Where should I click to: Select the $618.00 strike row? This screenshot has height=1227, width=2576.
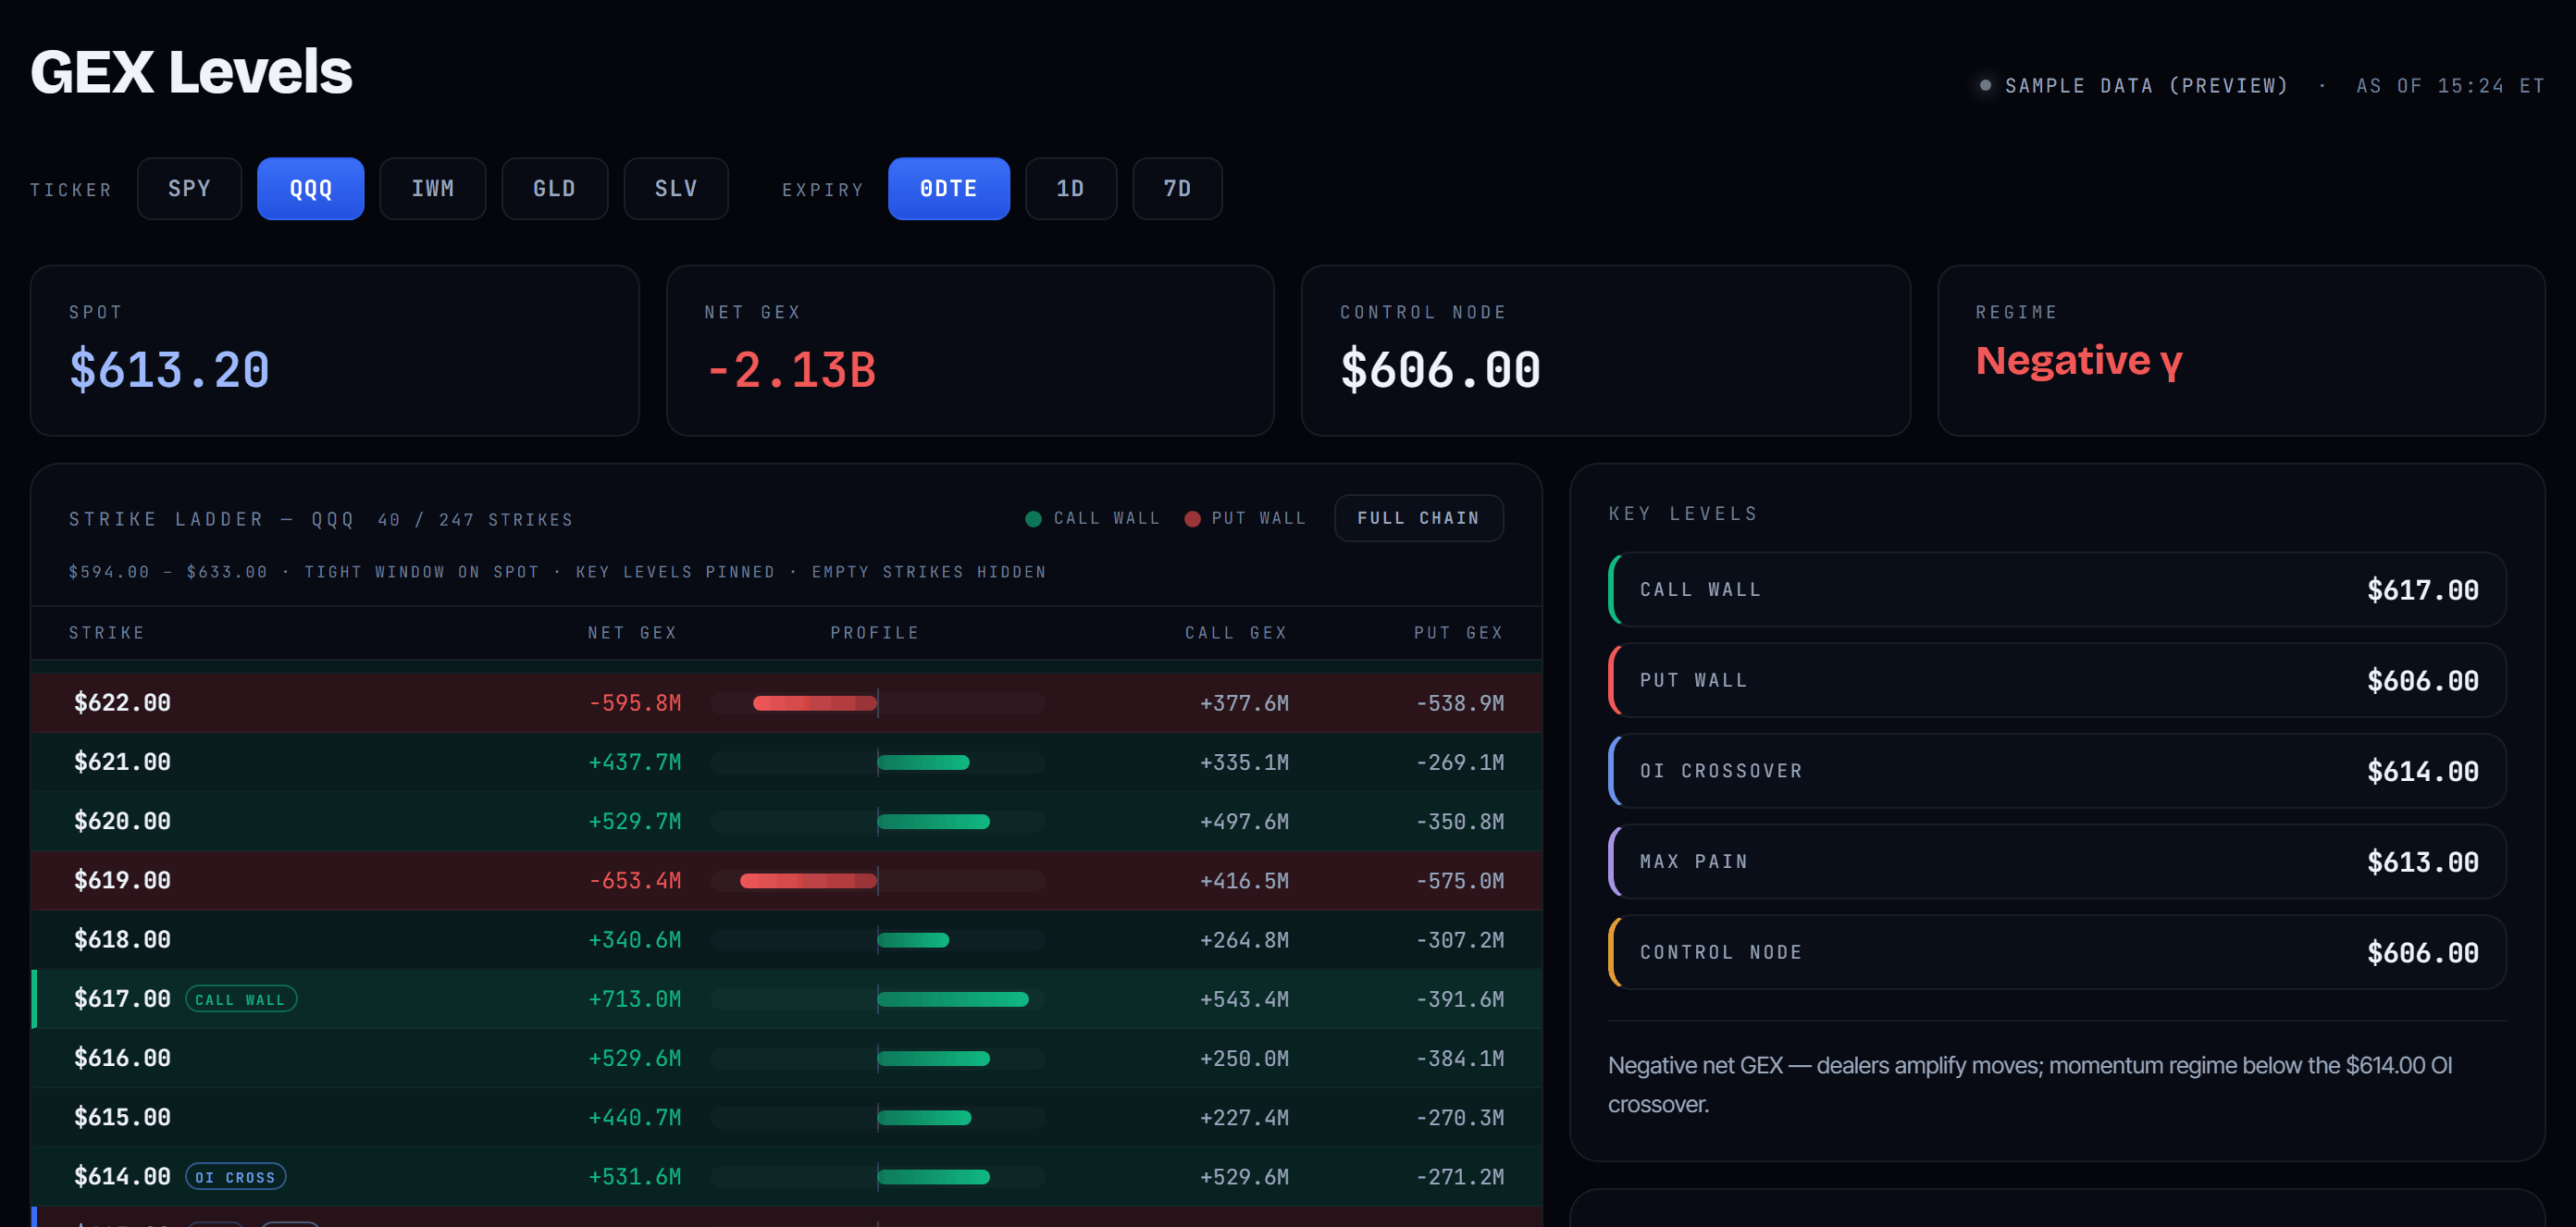point(786,939)
